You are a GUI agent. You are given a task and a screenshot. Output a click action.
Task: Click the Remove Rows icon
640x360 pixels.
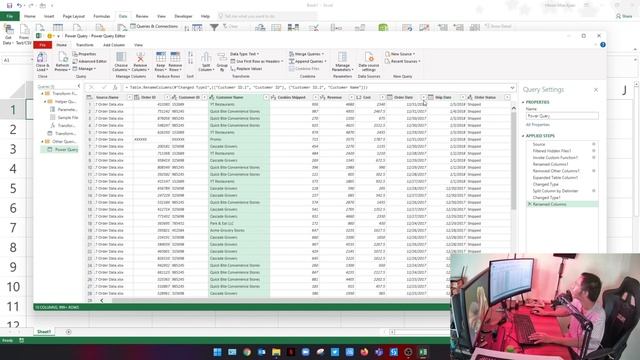pos(175,58)
